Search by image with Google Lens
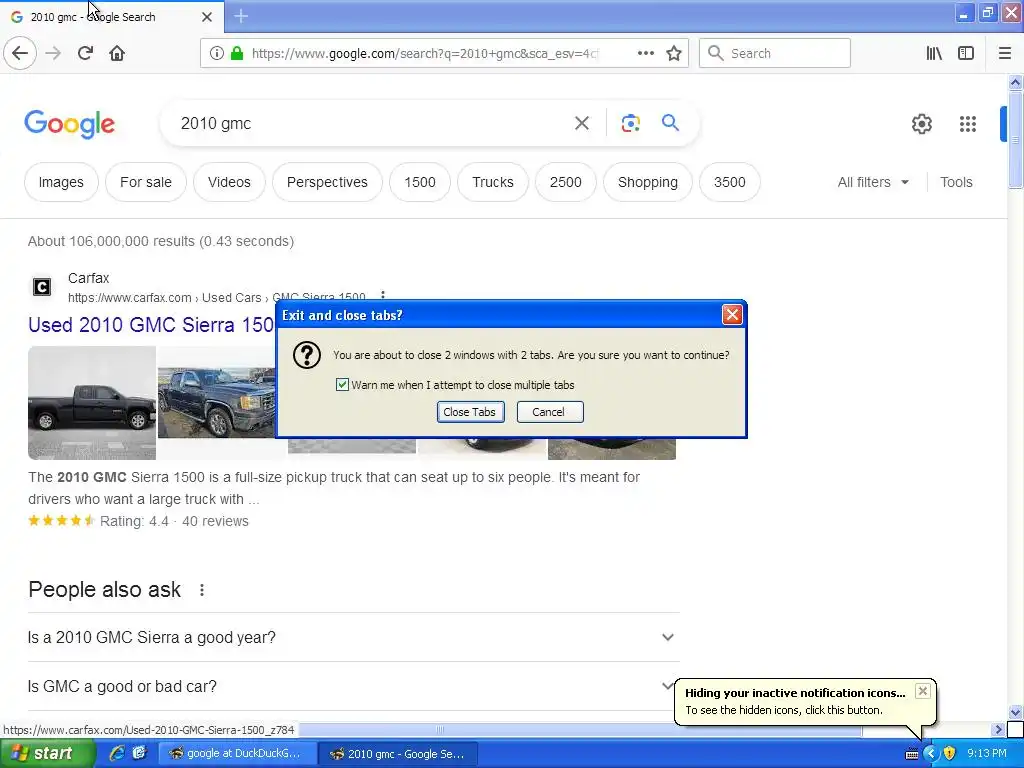1024x768 pixels. 630,123
